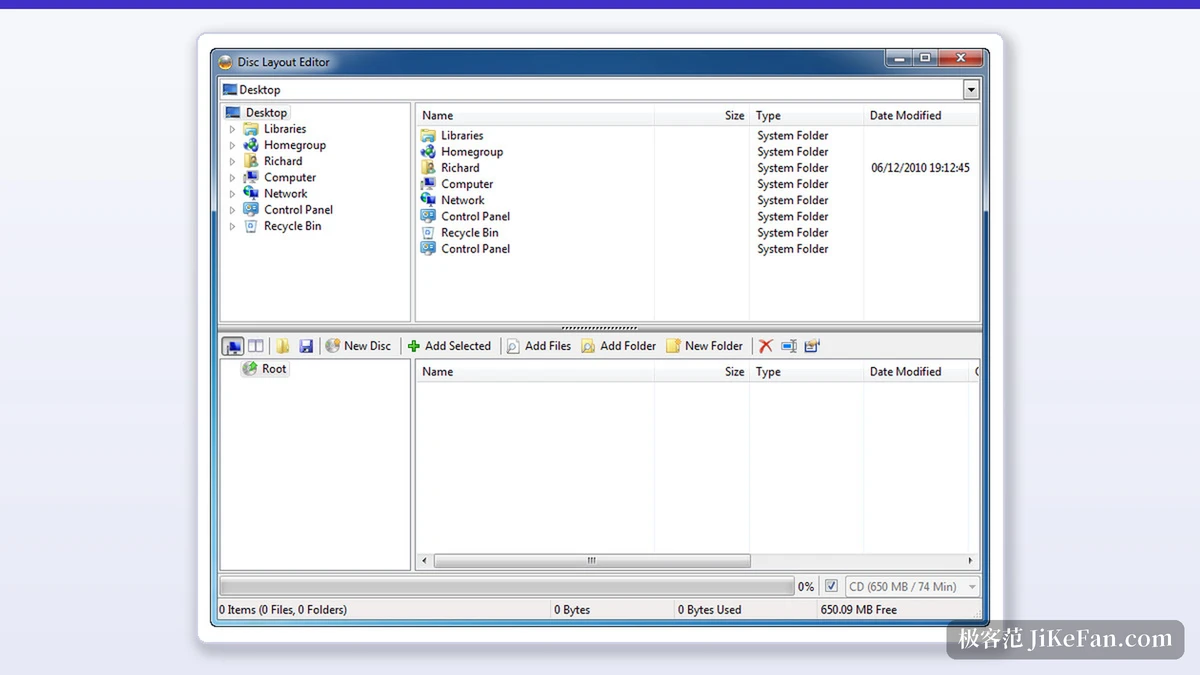The image size is (1200, 675).
Task: Click the rename icon beside the delete icon
Action: [x=789, y=346]
